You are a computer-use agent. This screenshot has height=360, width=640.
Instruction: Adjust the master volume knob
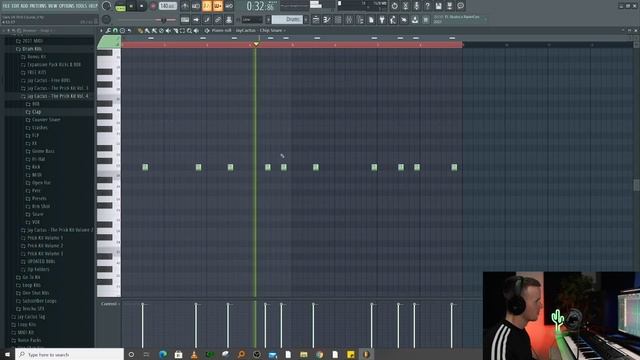tap(107, 6)
